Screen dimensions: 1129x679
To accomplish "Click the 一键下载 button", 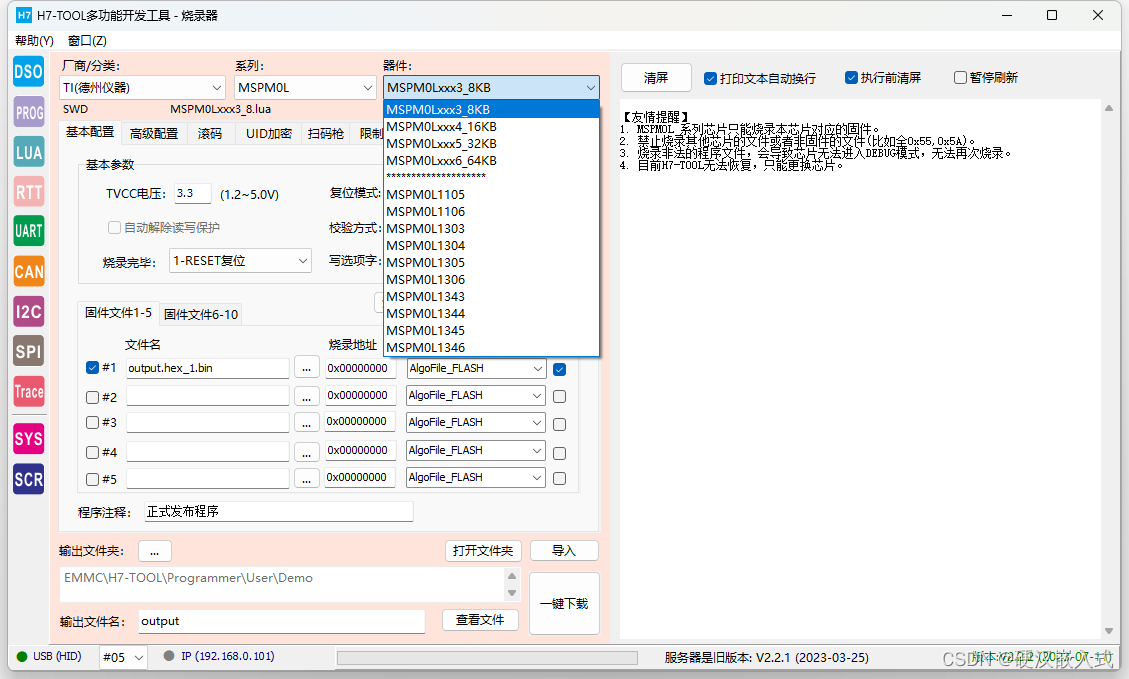I will pos(564,603).
